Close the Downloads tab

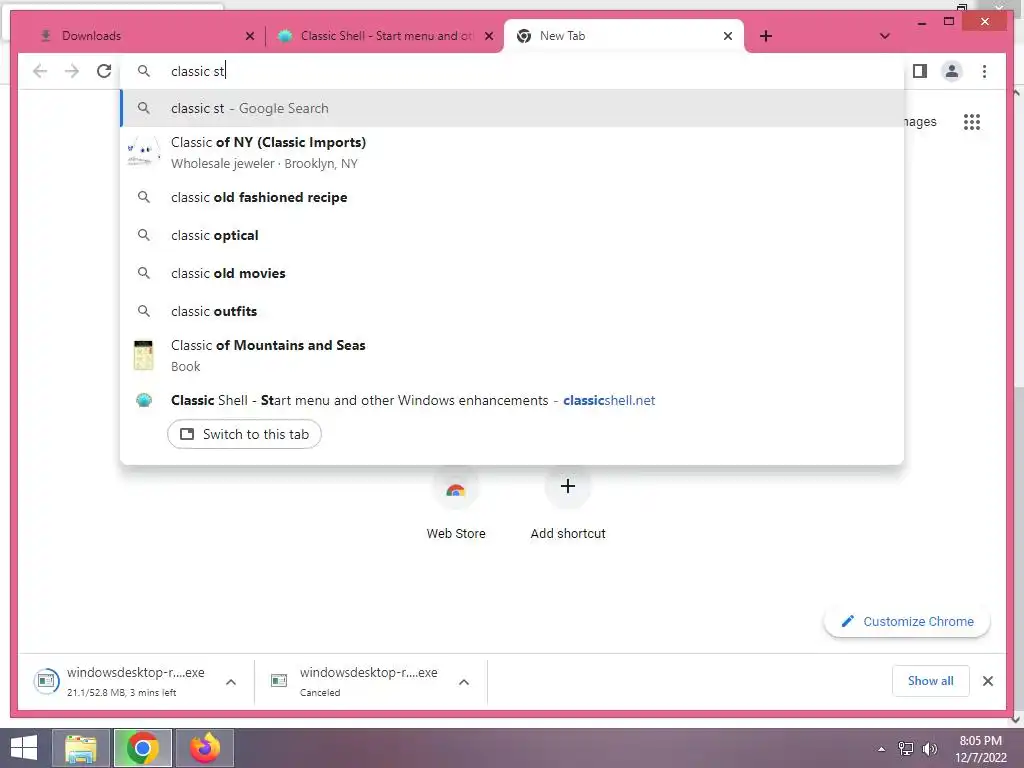pos(249,36)
